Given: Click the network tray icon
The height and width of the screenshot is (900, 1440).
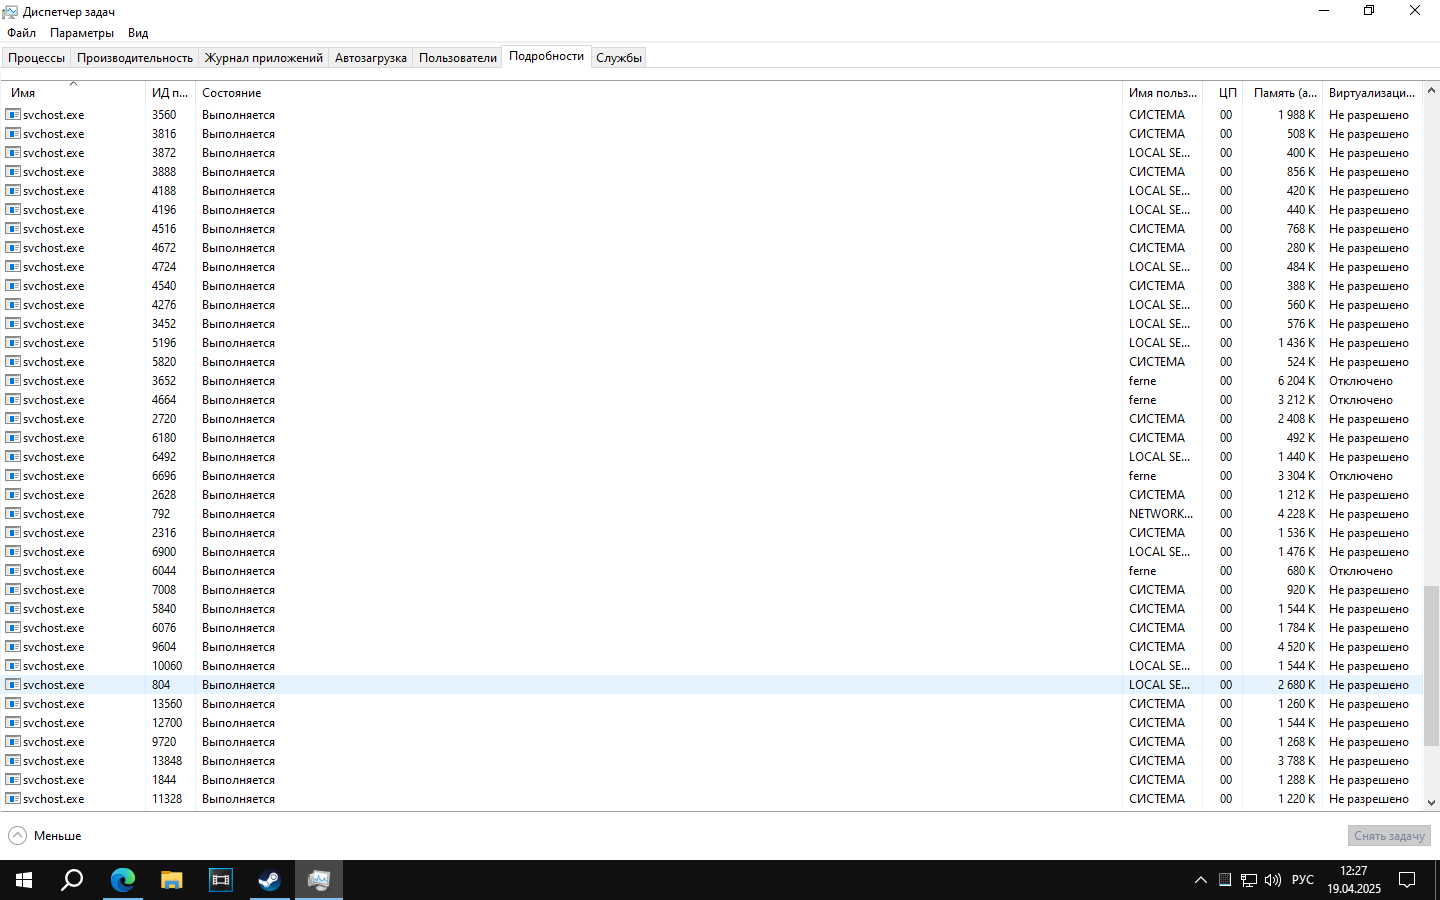Looking at the screenshot, I should pos(1249,880).
